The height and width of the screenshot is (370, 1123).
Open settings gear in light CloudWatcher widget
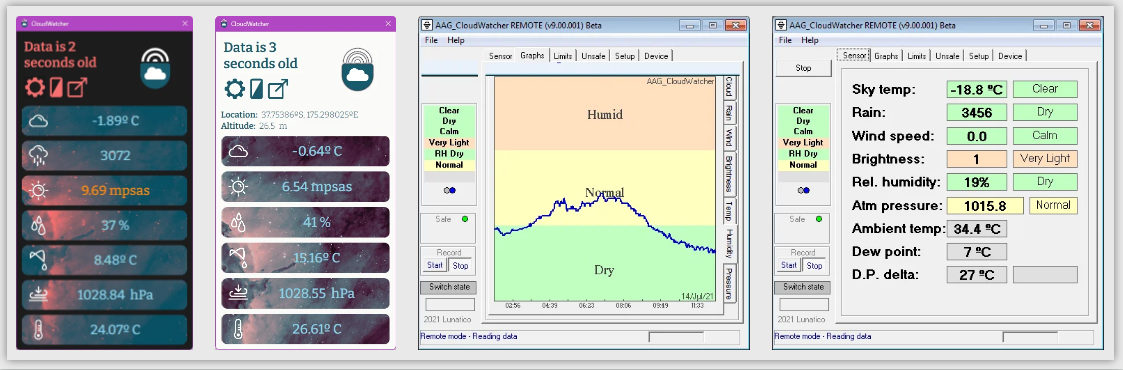click(234, 89)
